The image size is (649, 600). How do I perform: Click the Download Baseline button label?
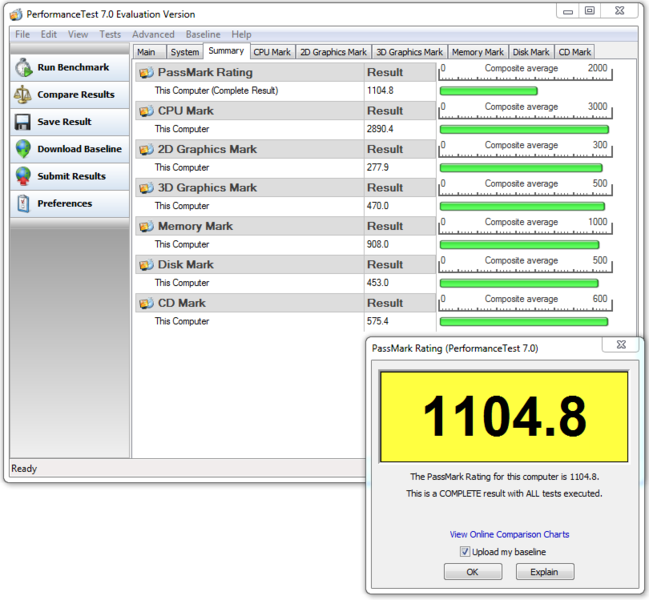pyautogui.click(x=79, y=149)
